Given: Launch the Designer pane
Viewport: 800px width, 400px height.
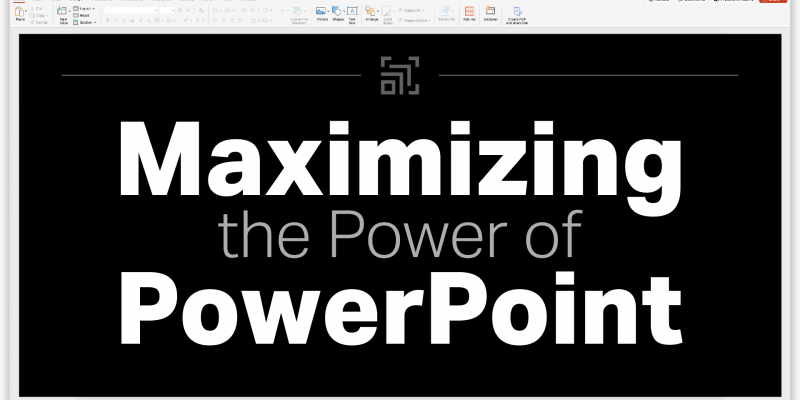Looking at the screenshot, I should pos(490,13).
